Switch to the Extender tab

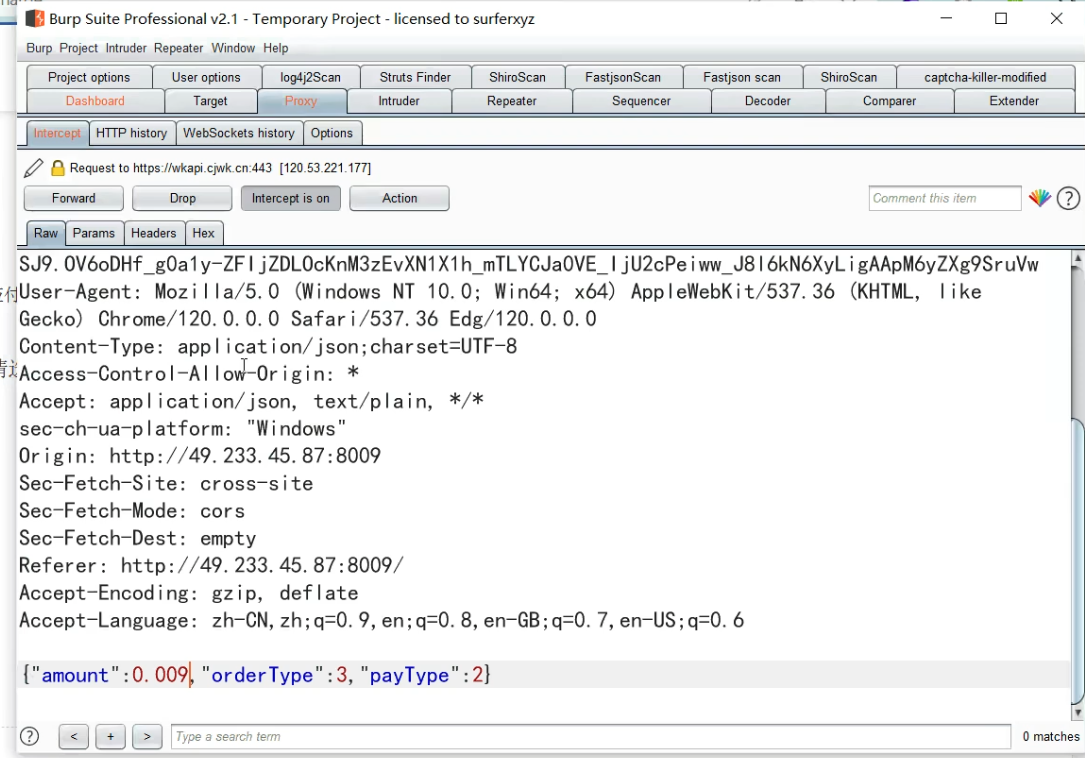coord(1014,101)
